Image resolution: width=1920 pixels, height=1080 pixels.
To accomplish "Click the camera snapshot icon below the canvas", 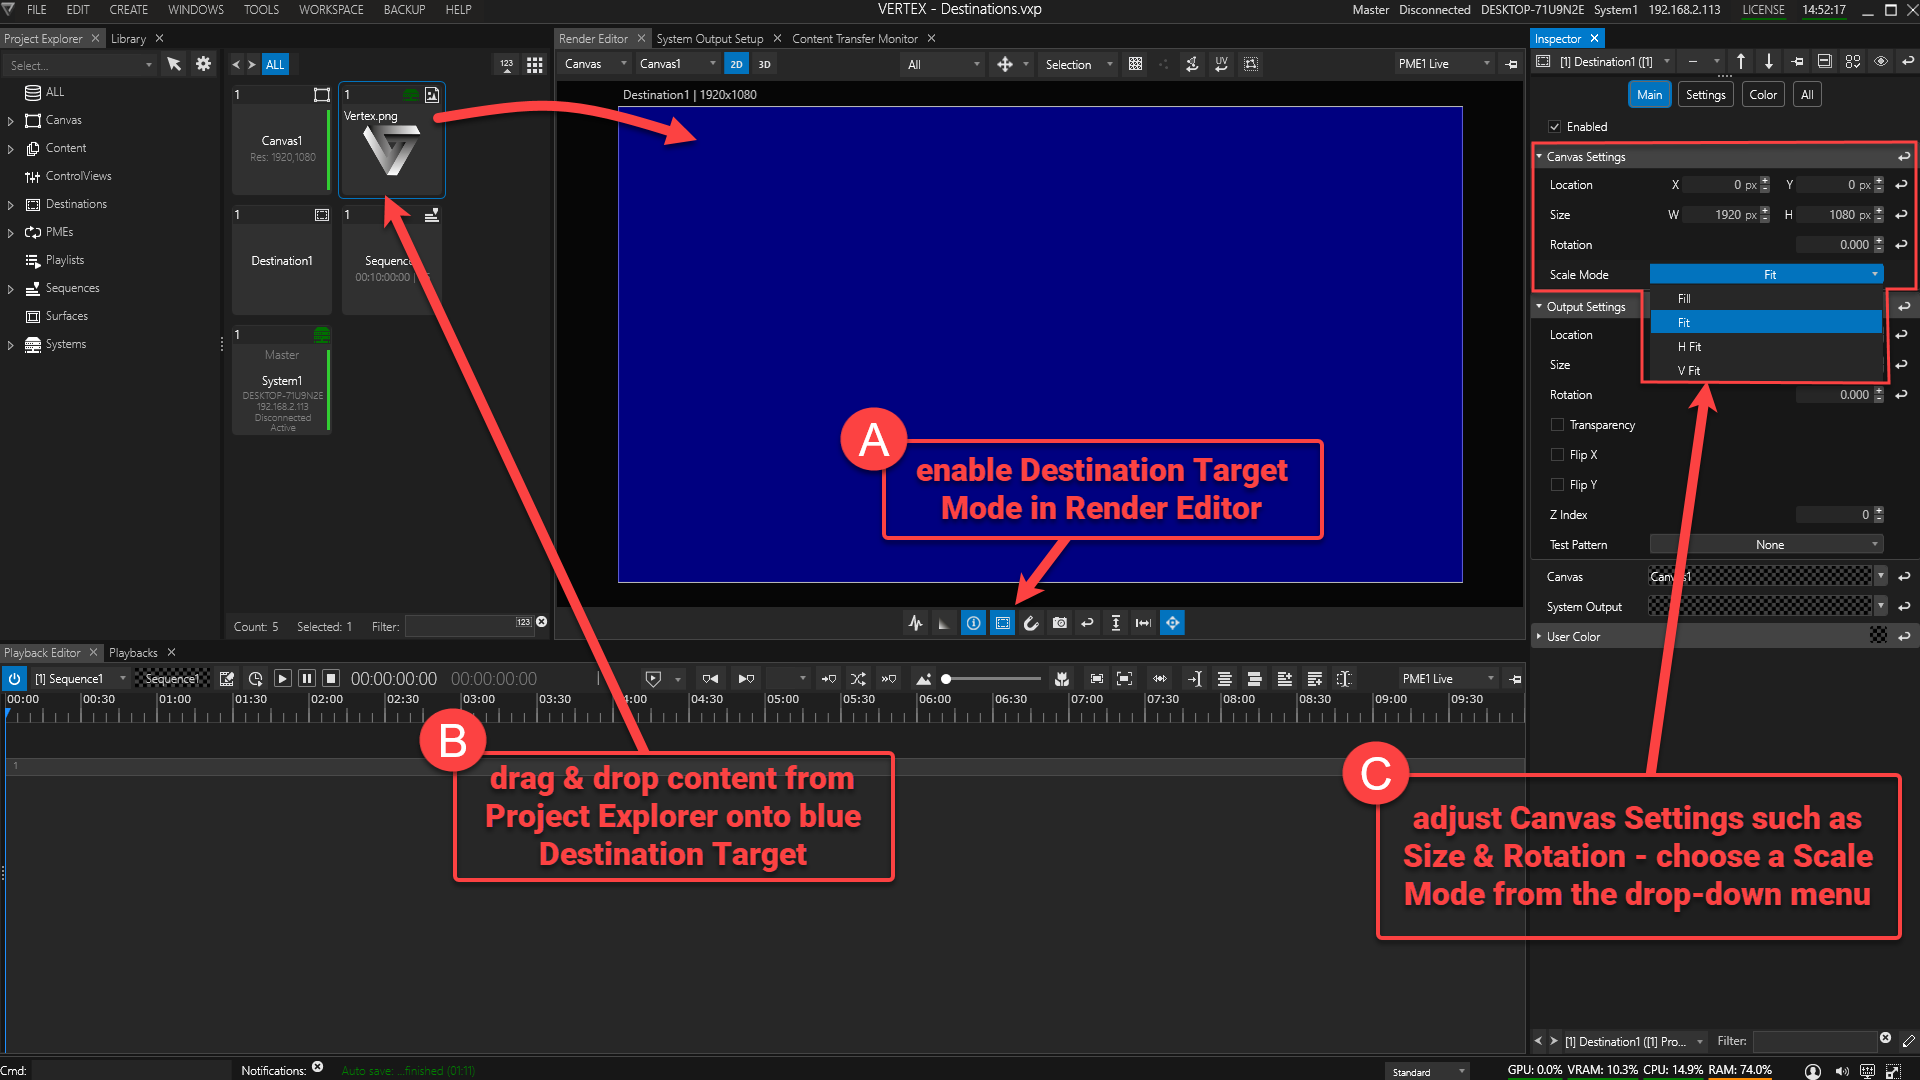I will click(1059, 622).
